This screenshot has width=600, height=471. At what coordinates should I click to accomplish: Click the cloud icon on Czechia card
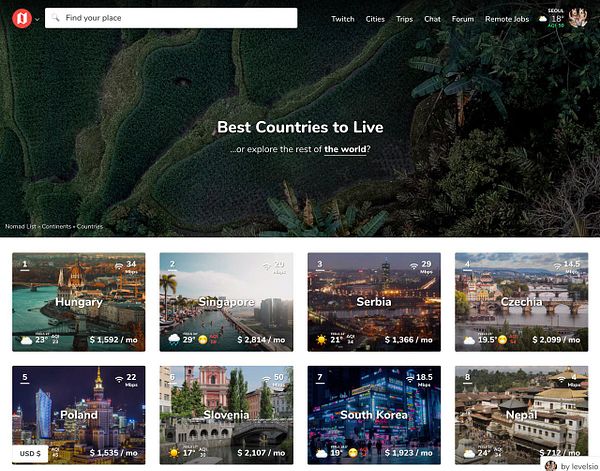pyautogui.click(x=469, y=340)
